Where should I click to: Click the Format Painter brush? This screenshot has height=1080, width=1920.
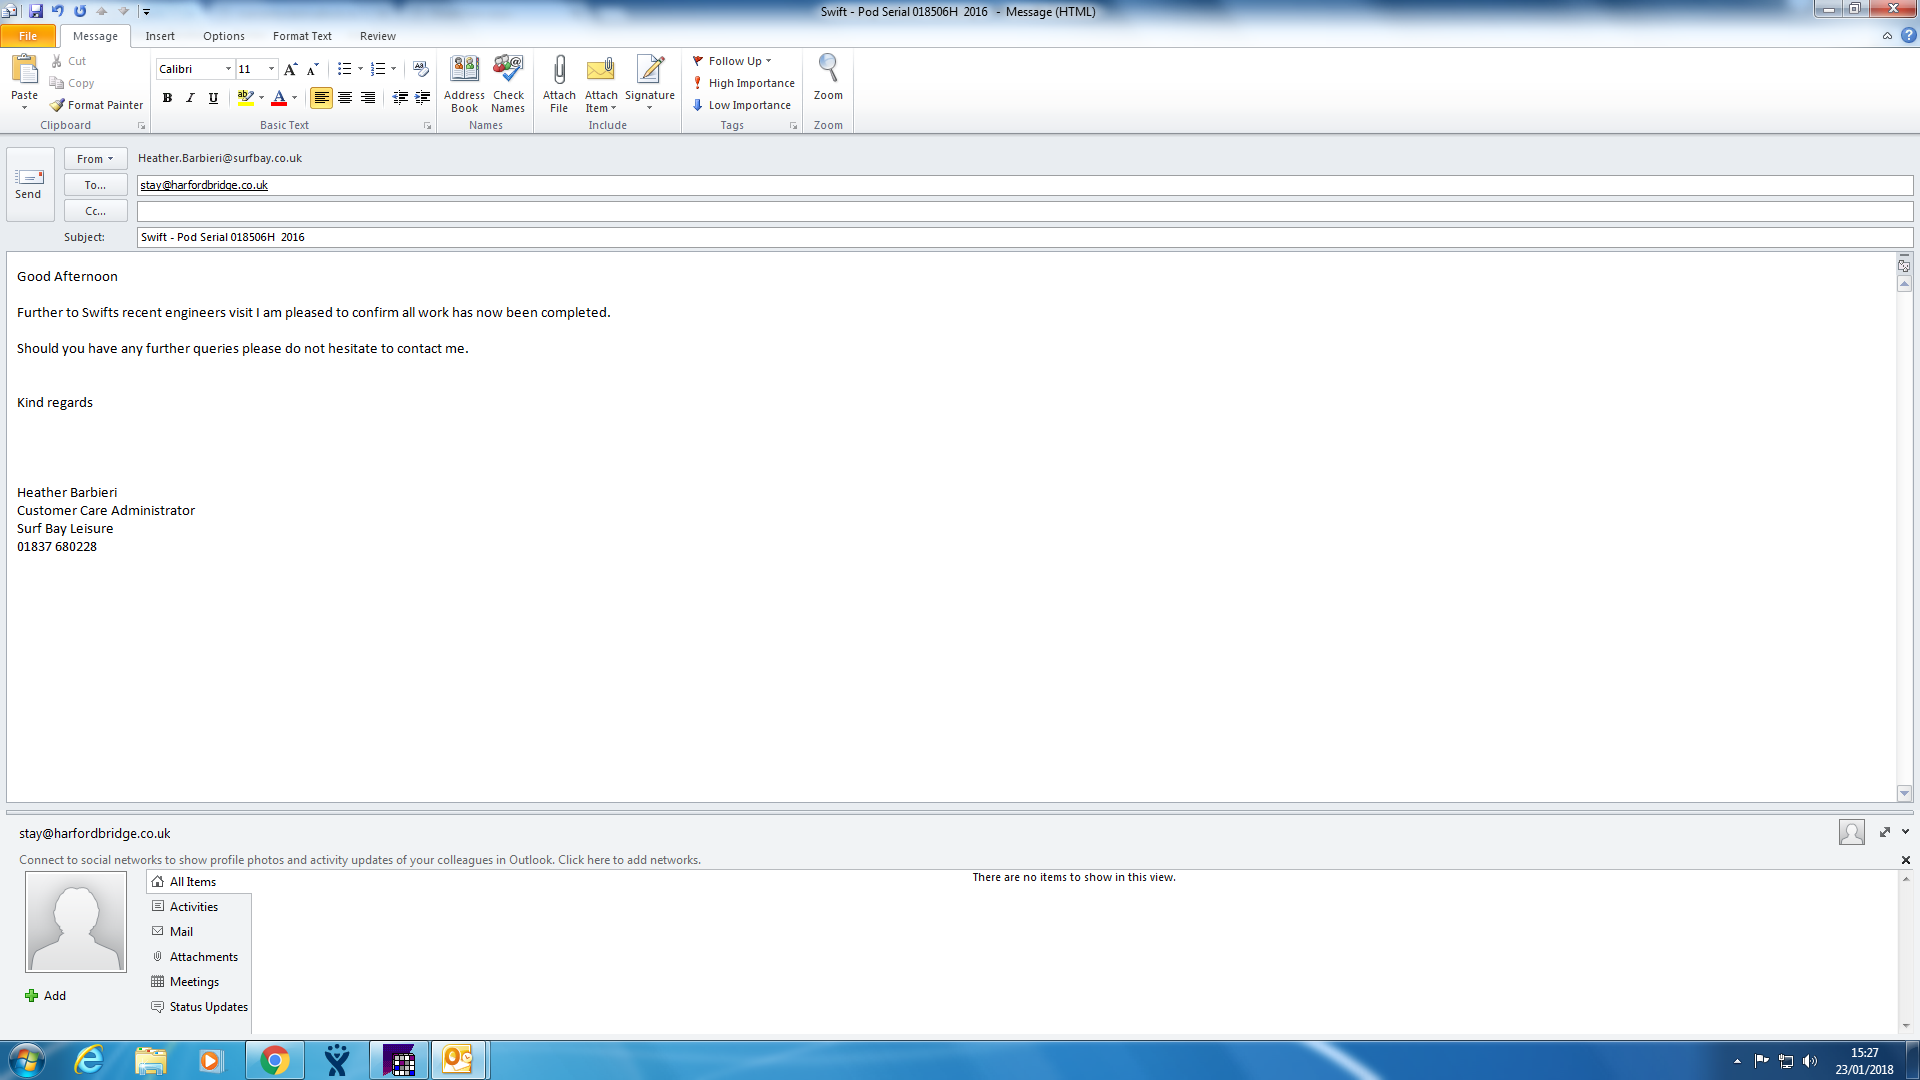click(x=97, y=105)
